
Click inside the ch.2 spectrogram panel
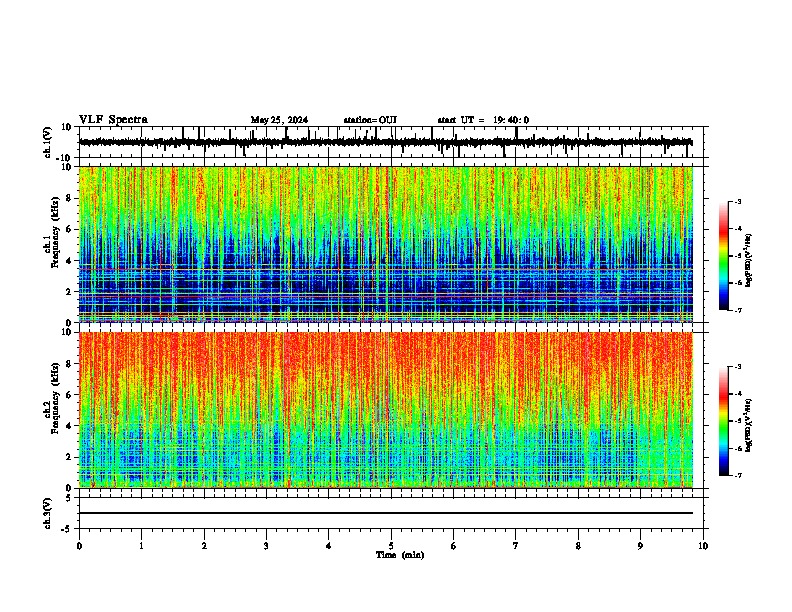click(385, 410)
